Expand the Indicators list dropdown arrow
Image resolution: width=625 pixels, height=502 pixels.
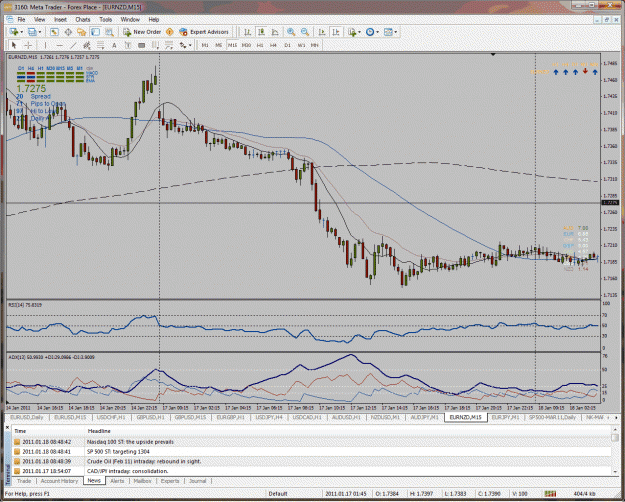359,32
